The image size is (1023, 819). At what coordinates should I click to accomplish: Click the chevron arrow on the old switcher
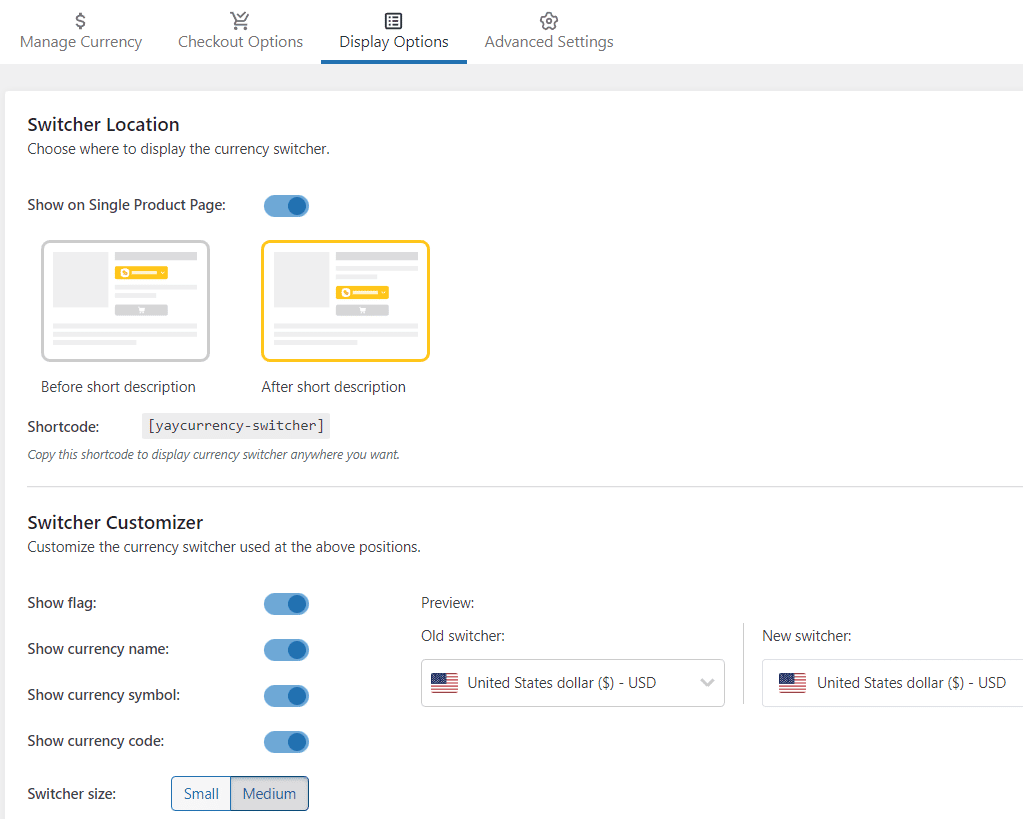point(707,682)
